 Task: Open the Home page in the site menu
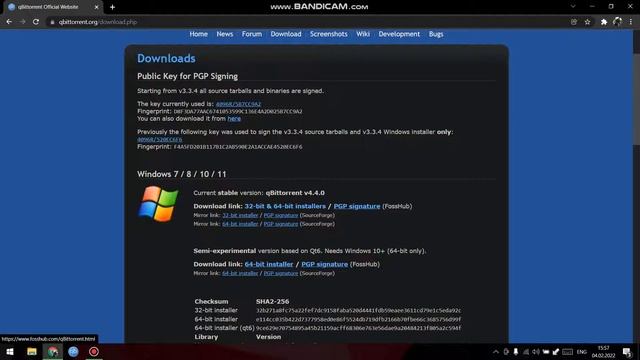(x=198, y=34)
